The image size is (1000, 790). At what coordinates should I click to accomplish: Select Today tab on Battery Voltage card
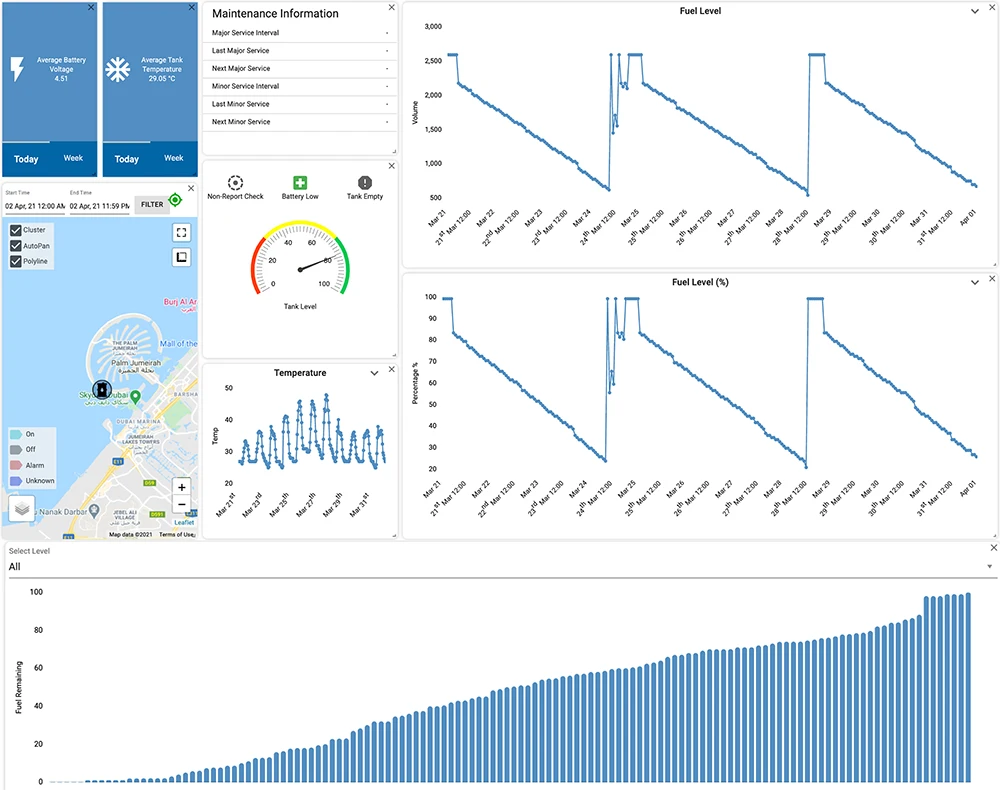pos(26,159)
